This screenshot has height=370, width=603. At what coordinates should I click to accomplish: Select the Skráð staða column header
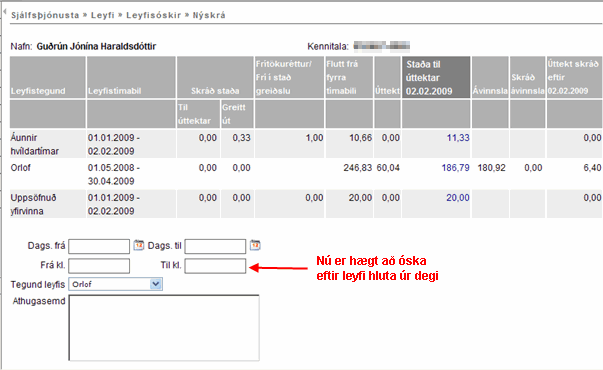coord(215,77)
